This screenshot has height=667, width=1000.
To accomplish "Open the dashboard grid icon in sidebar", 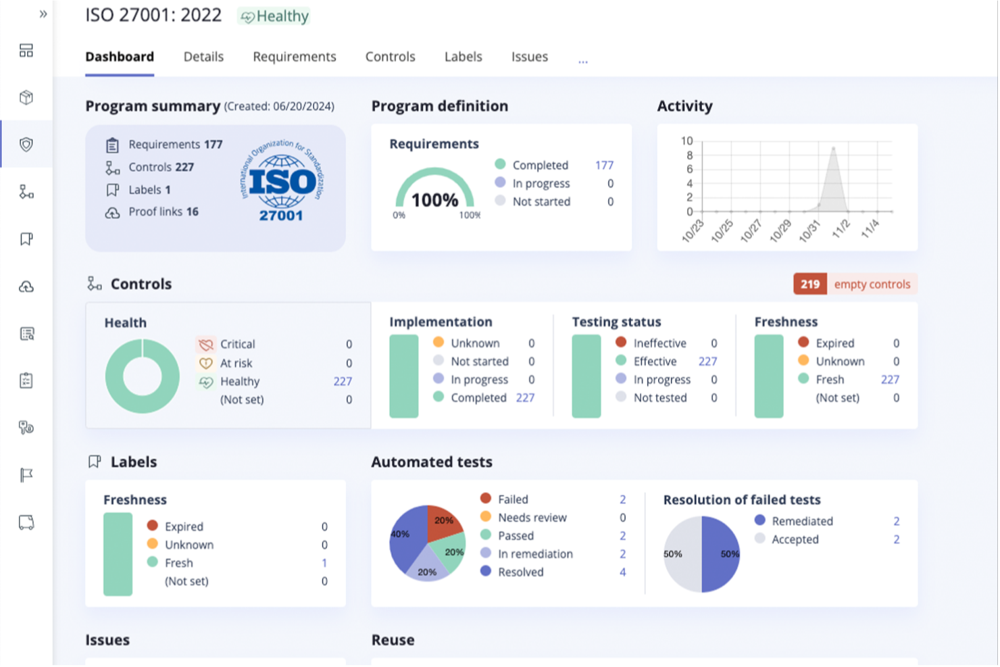I will tap(27, 51).
